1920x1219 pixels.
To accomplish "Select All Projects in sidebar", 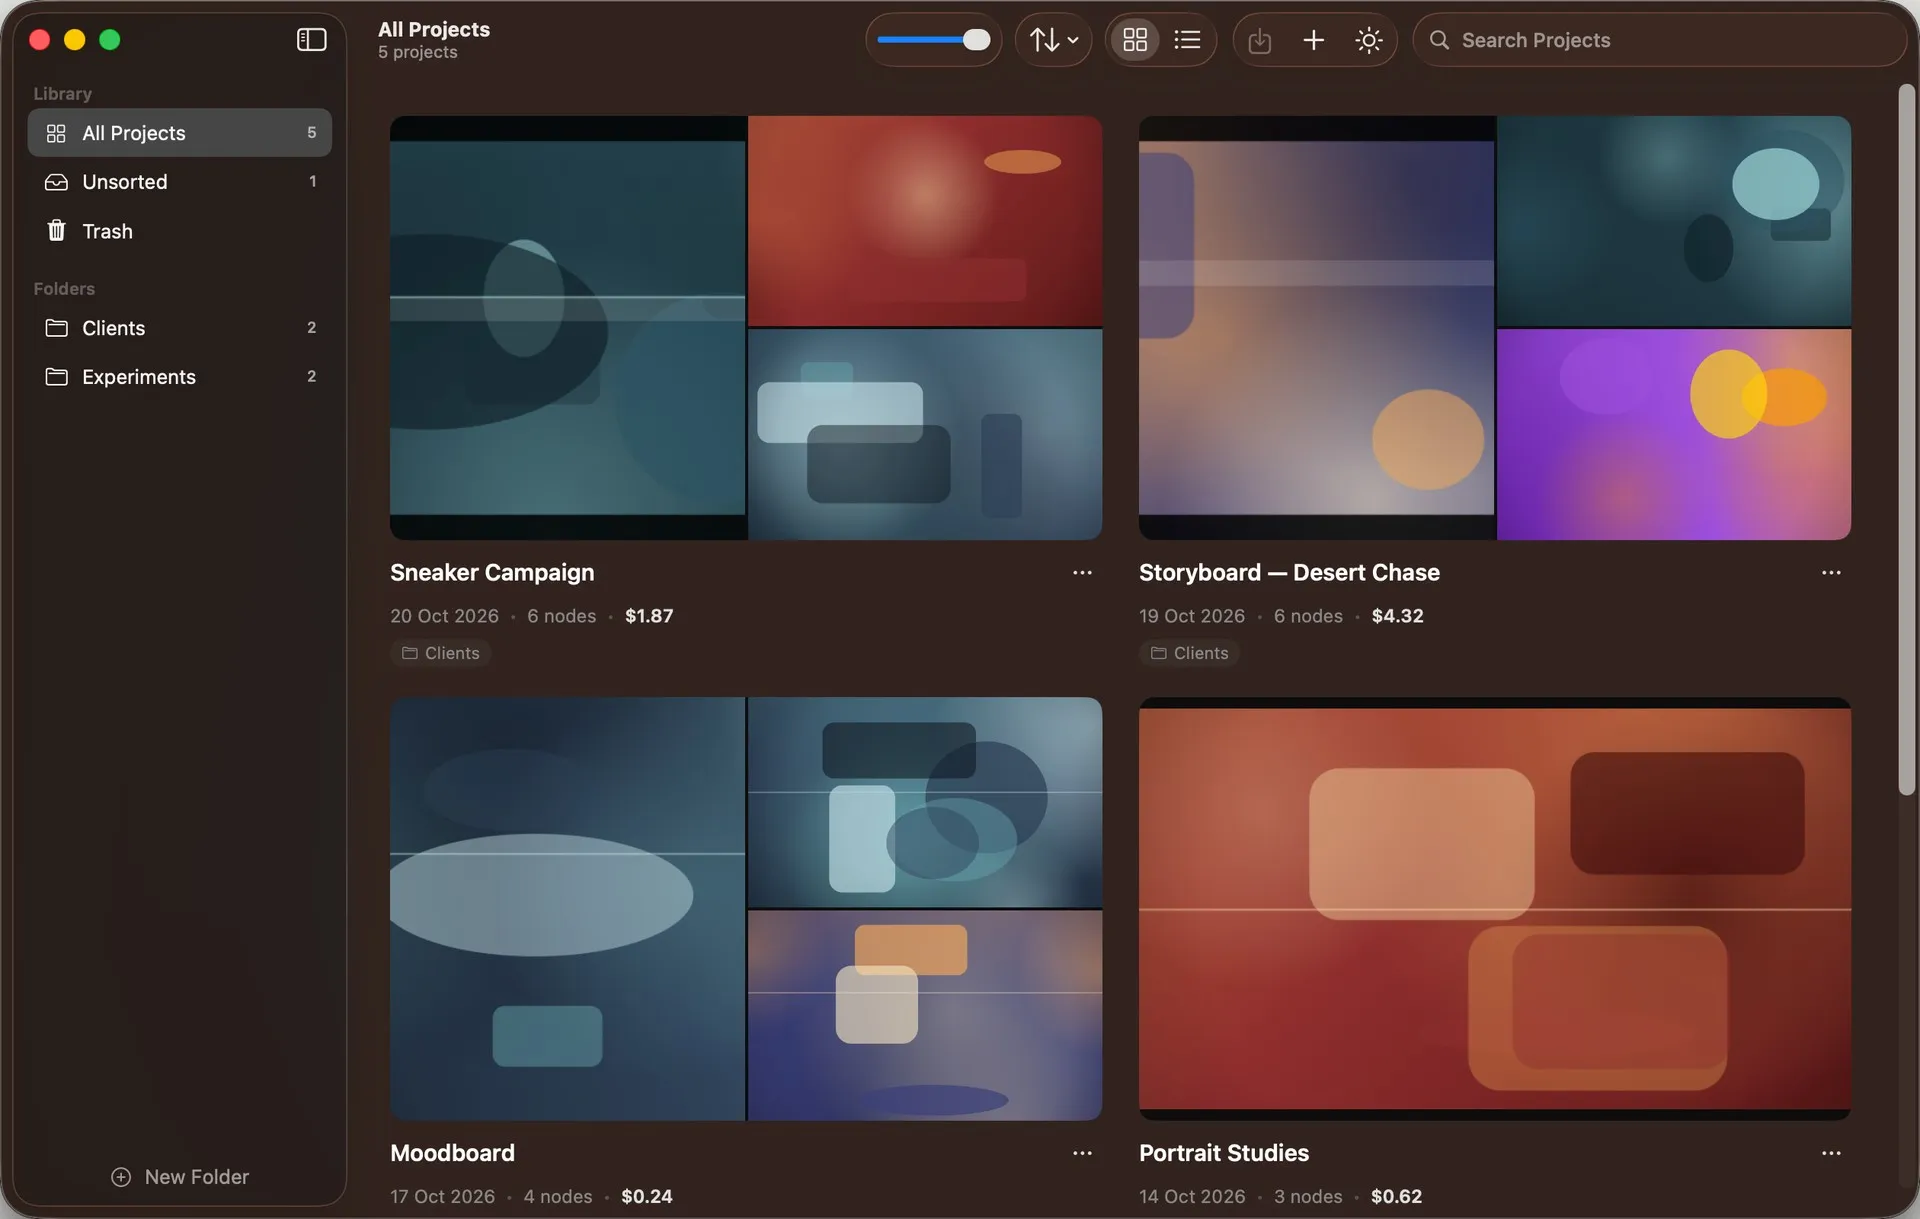I will [x=180, y=133].
